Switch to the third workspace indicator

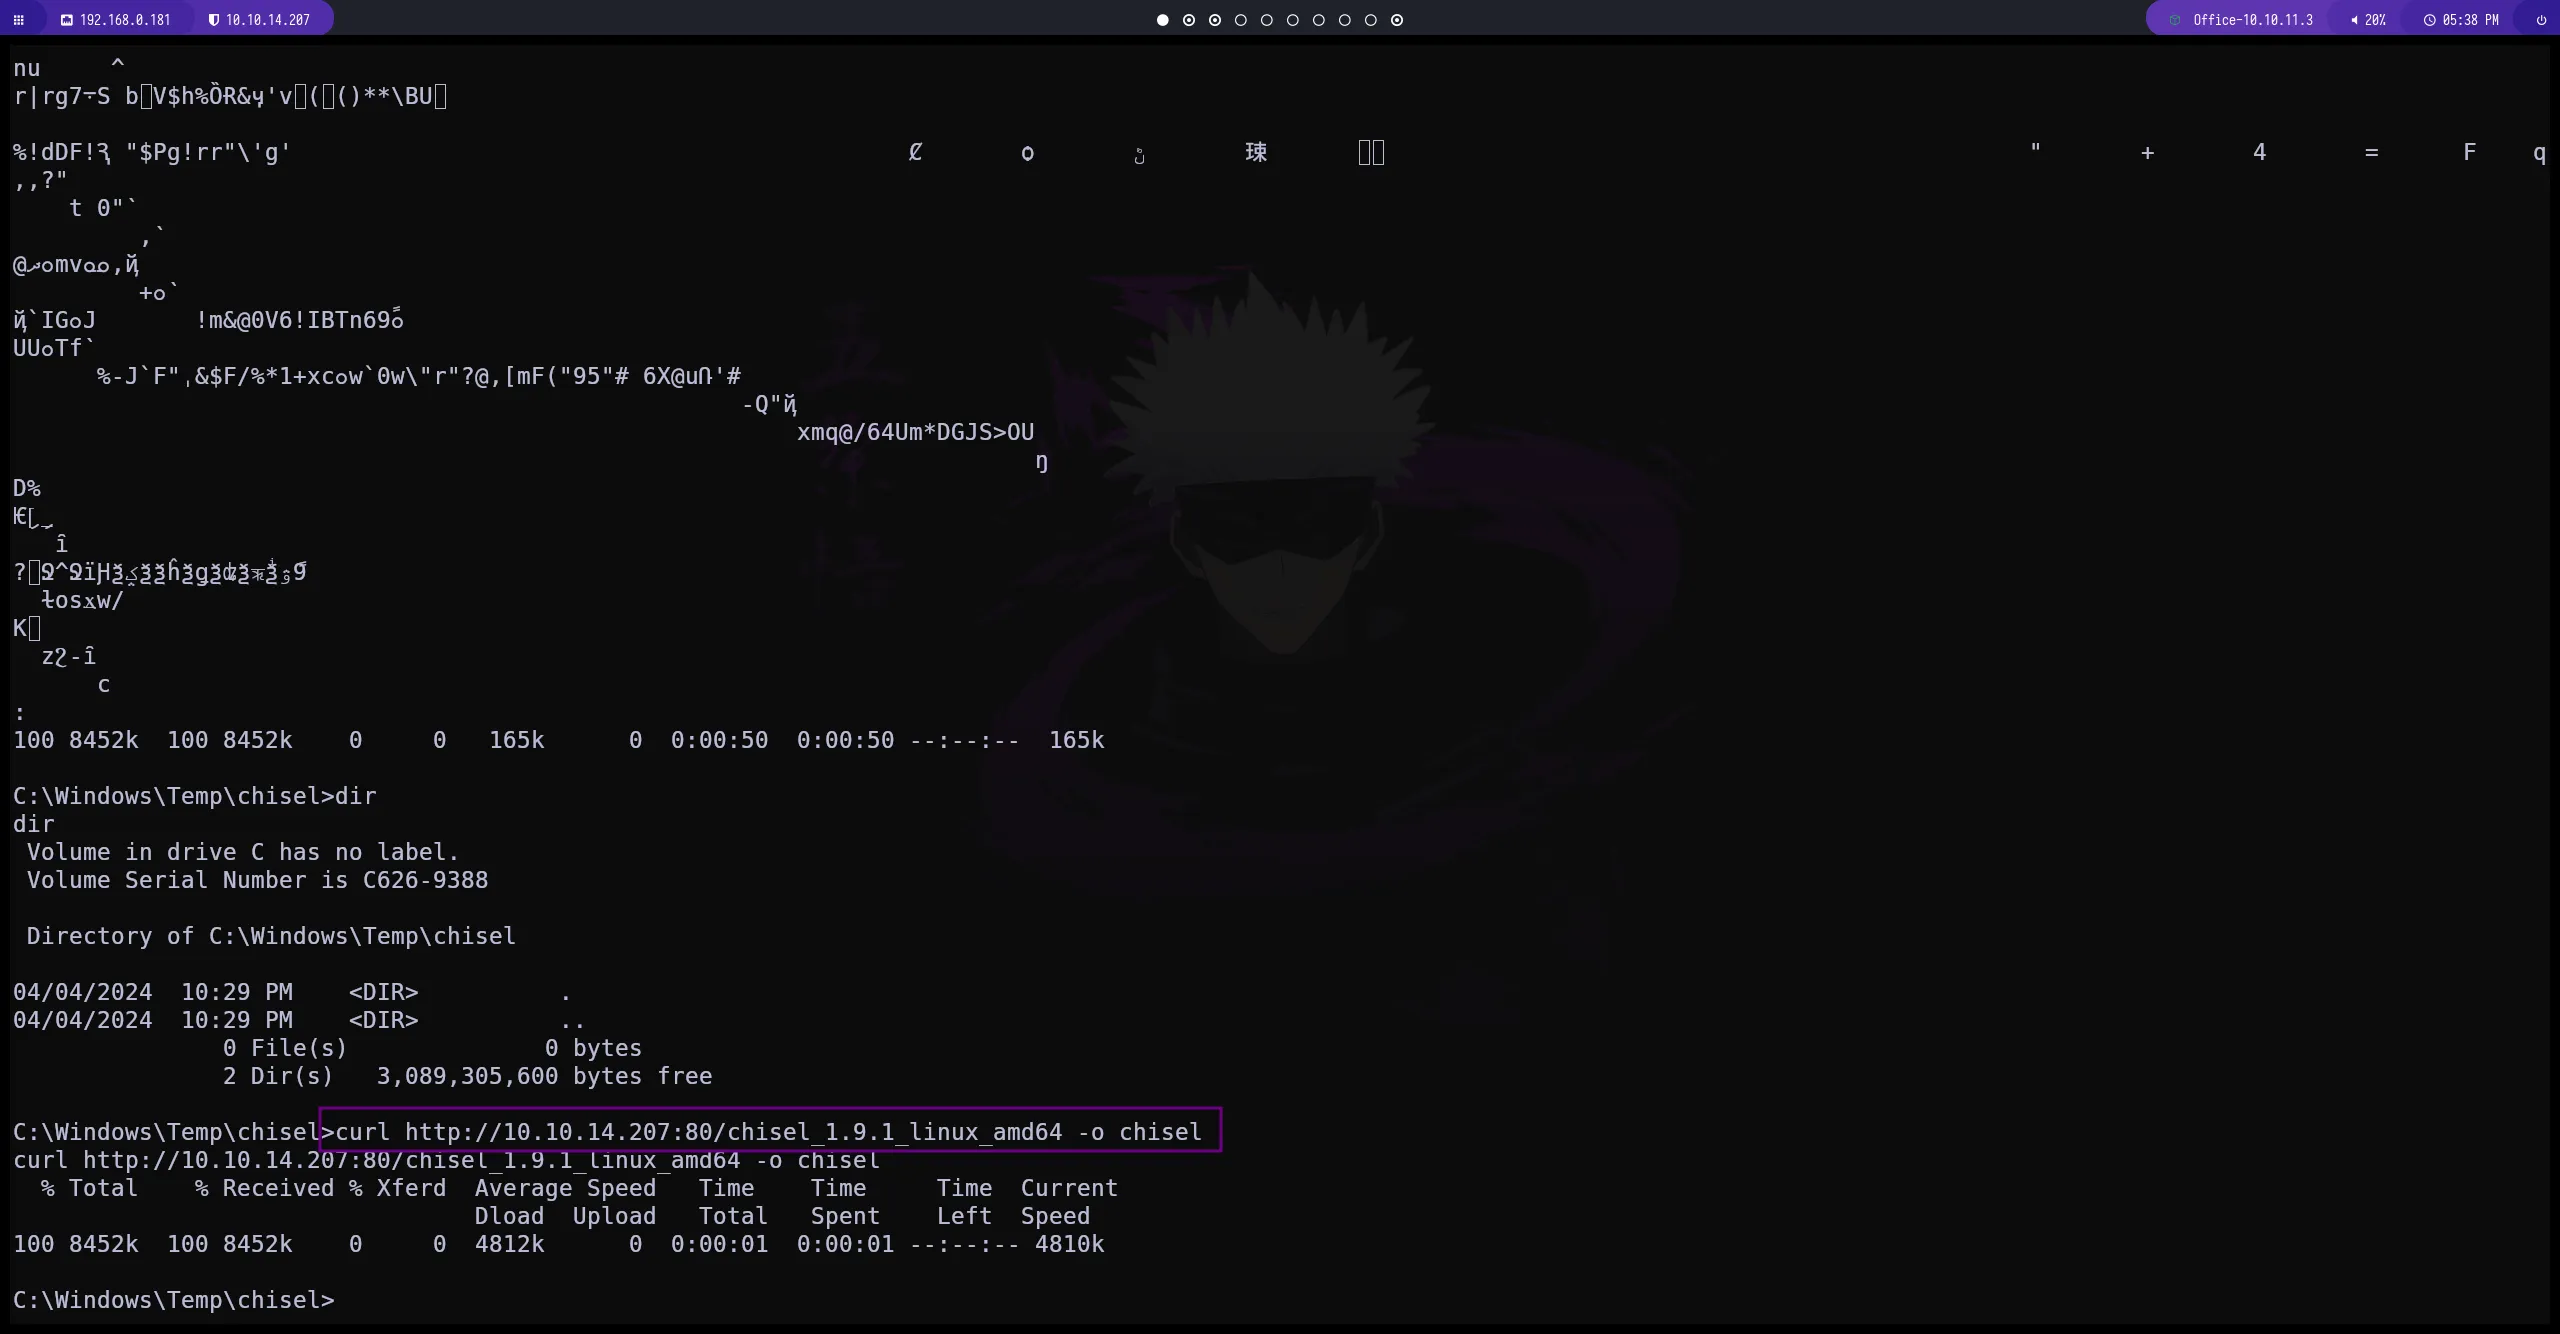(x=1215, y=20)
